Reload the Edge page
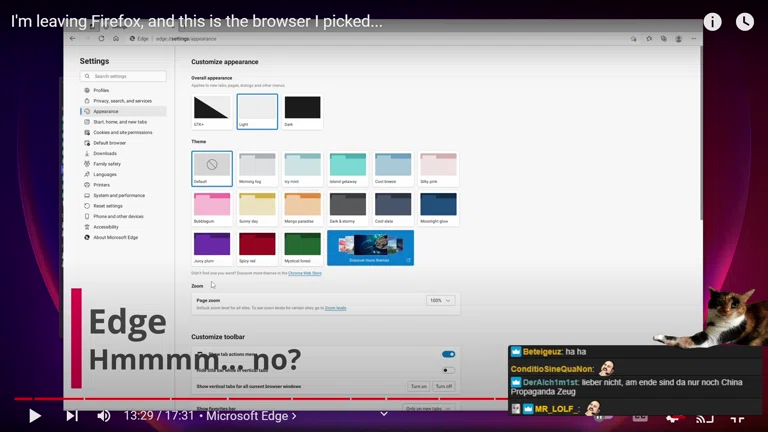The image size is (768, 432). (101, 39)
